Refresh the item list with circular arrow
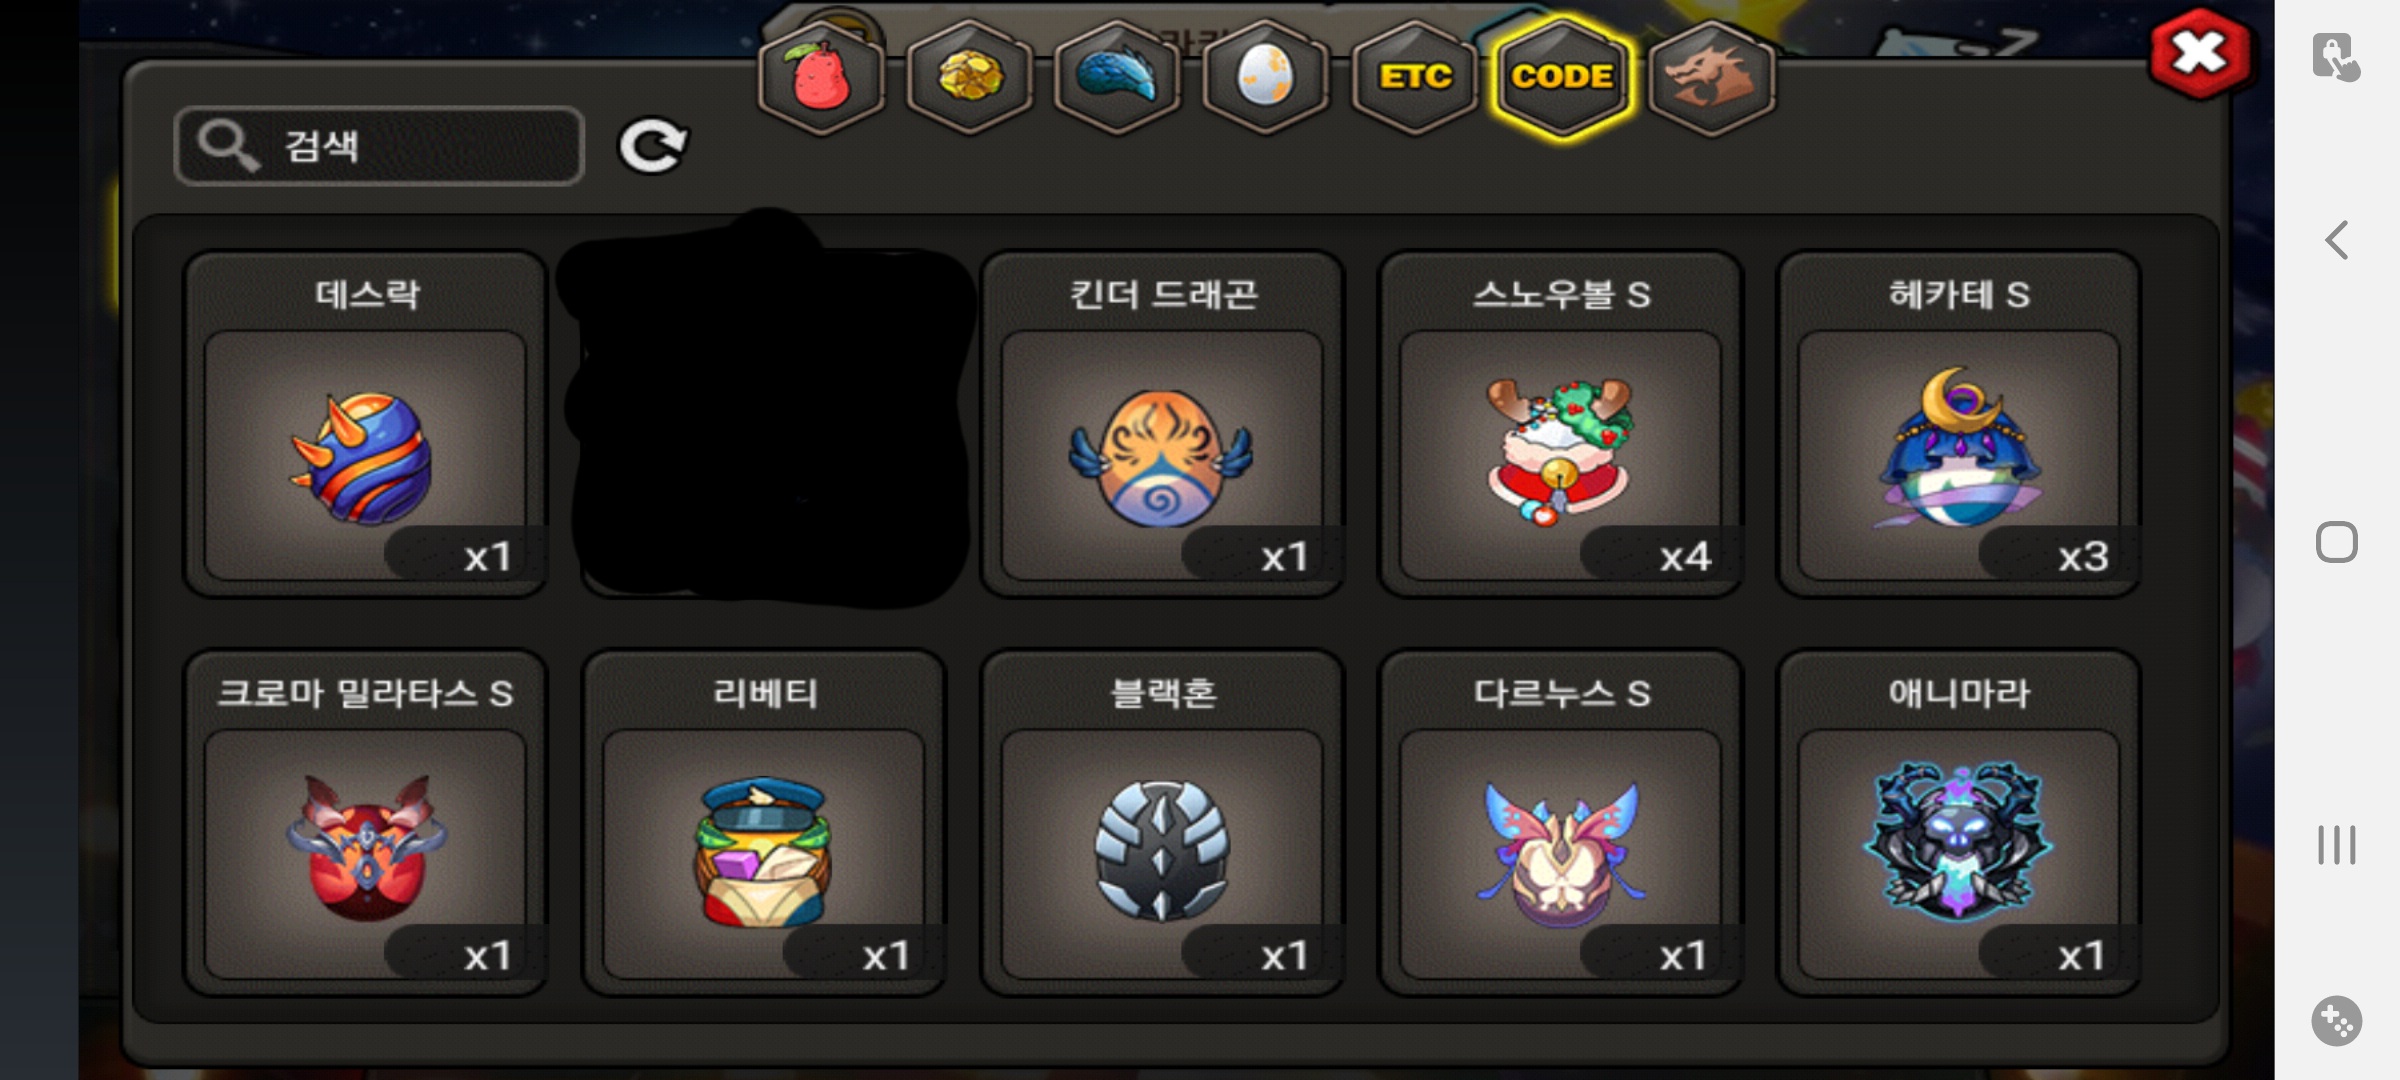2400x1080 pixels. click(x=653, y=147)
